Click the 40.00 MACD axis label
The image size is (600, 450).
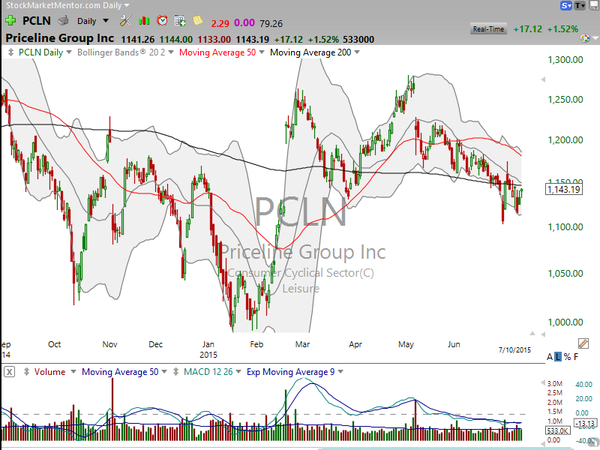[x=584, y=385]
